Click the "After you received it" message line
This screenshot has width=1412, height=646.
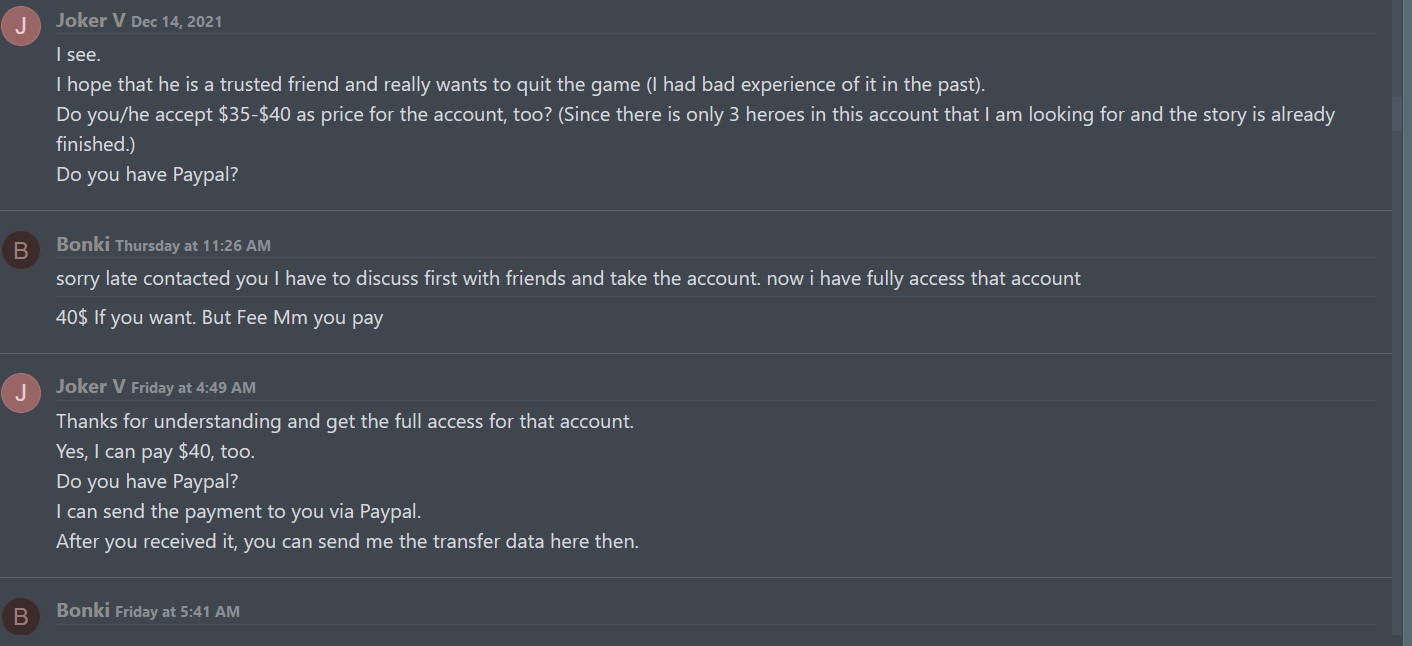click(x=347, y=541)
